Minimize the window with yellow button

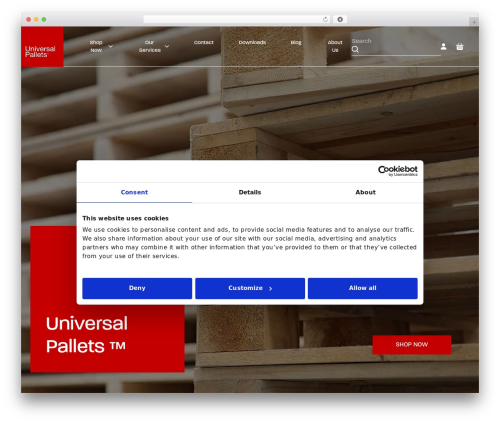coord(36,19)
